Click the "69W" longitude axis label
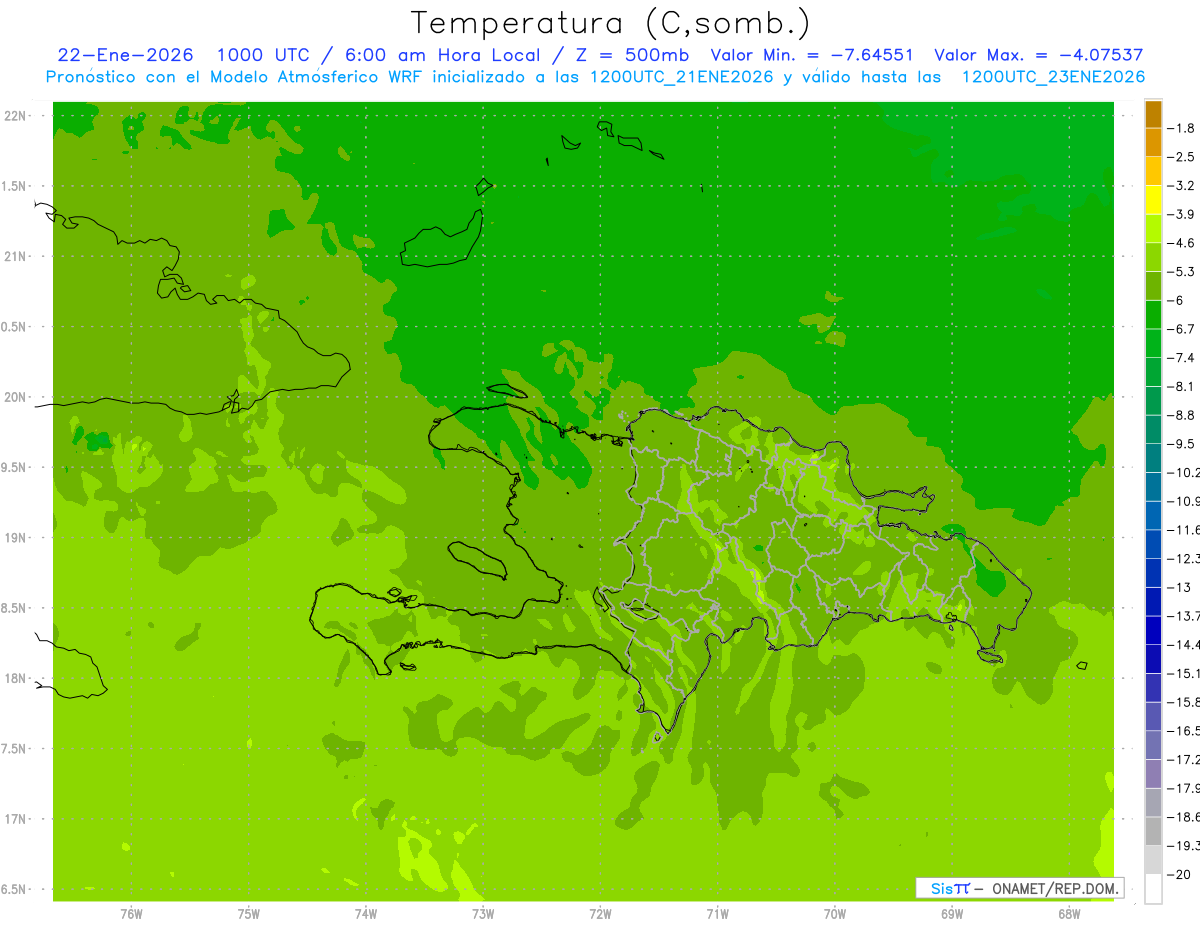Image resolution: width=1200 pixels, height=927 pixels. tap(952, 914)
